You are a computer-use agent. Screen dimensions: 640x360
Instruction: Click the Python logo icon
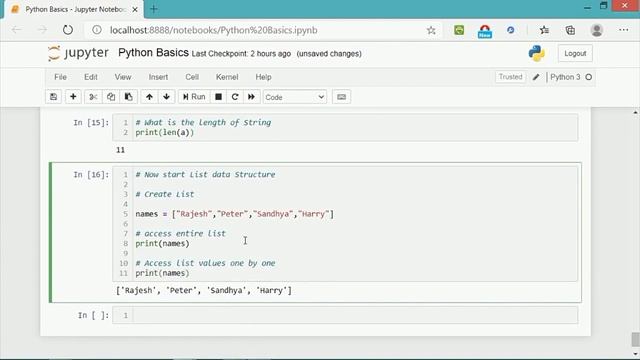(x=536, y=53)
